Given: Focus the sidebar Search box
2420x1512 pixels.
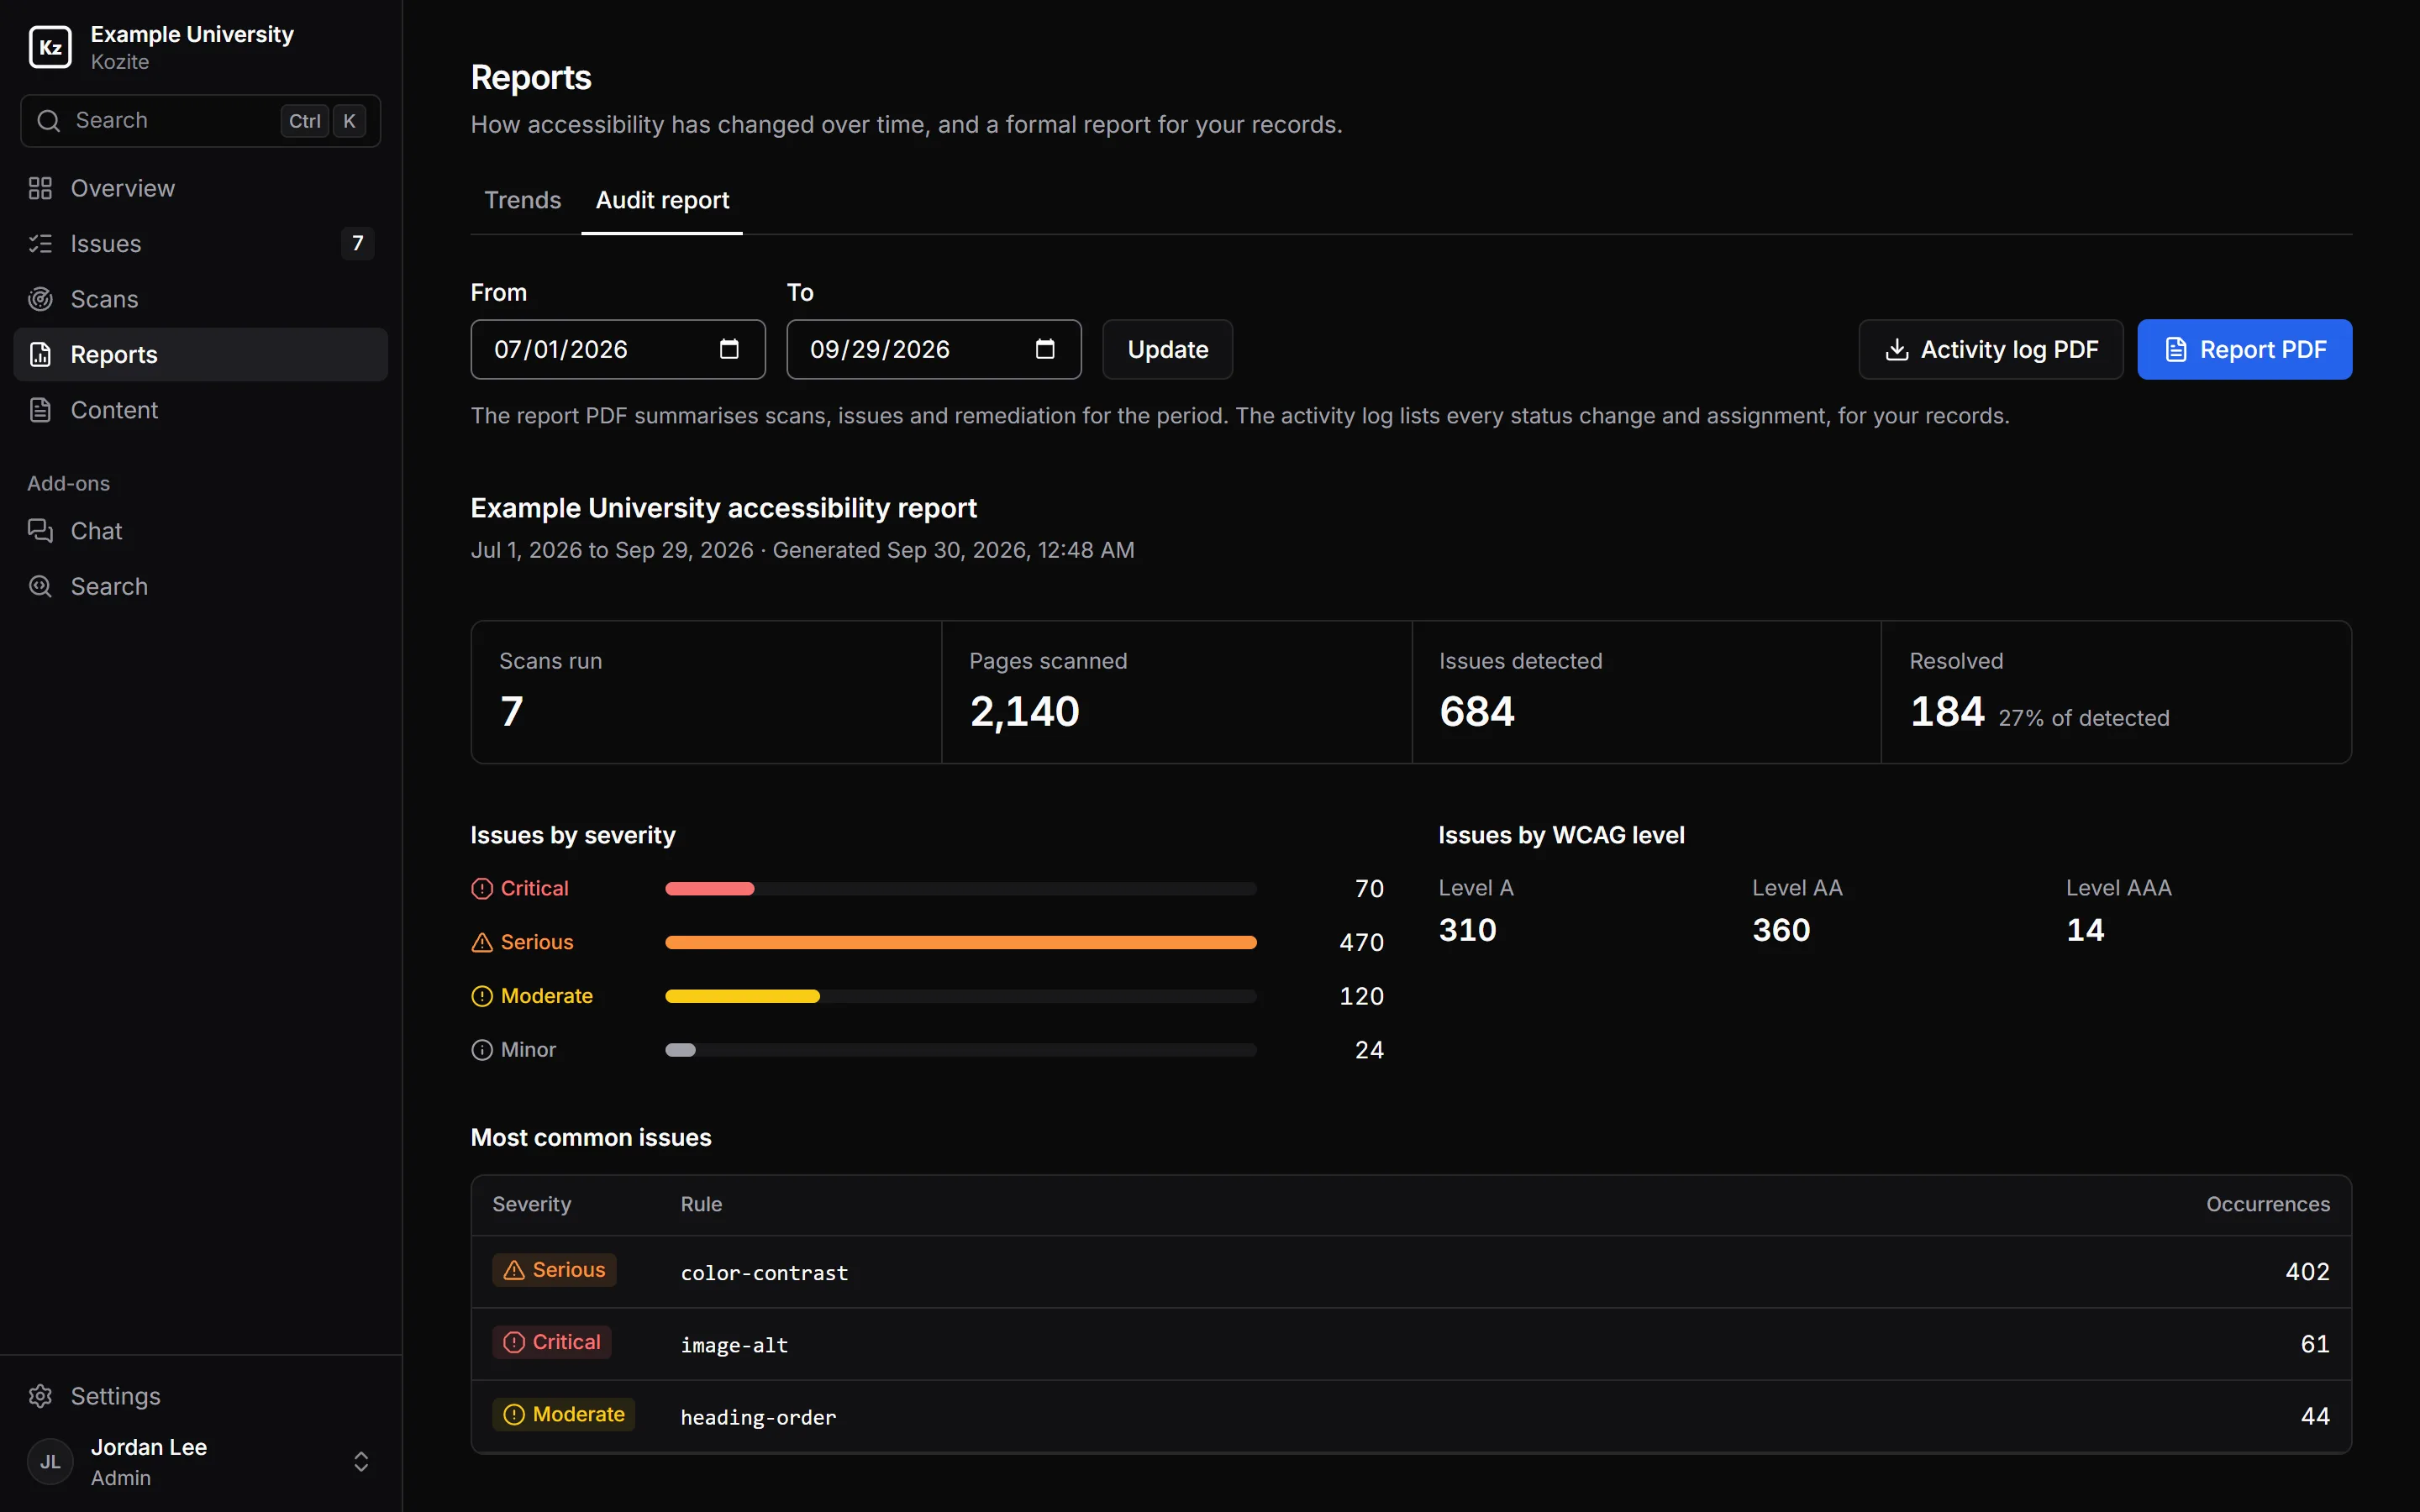Looking at the screenshot, I should point(201,121).
